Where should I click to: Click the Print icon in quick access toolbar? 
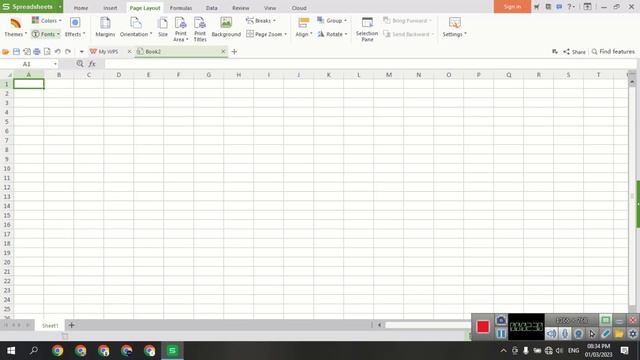click(37, 51)
